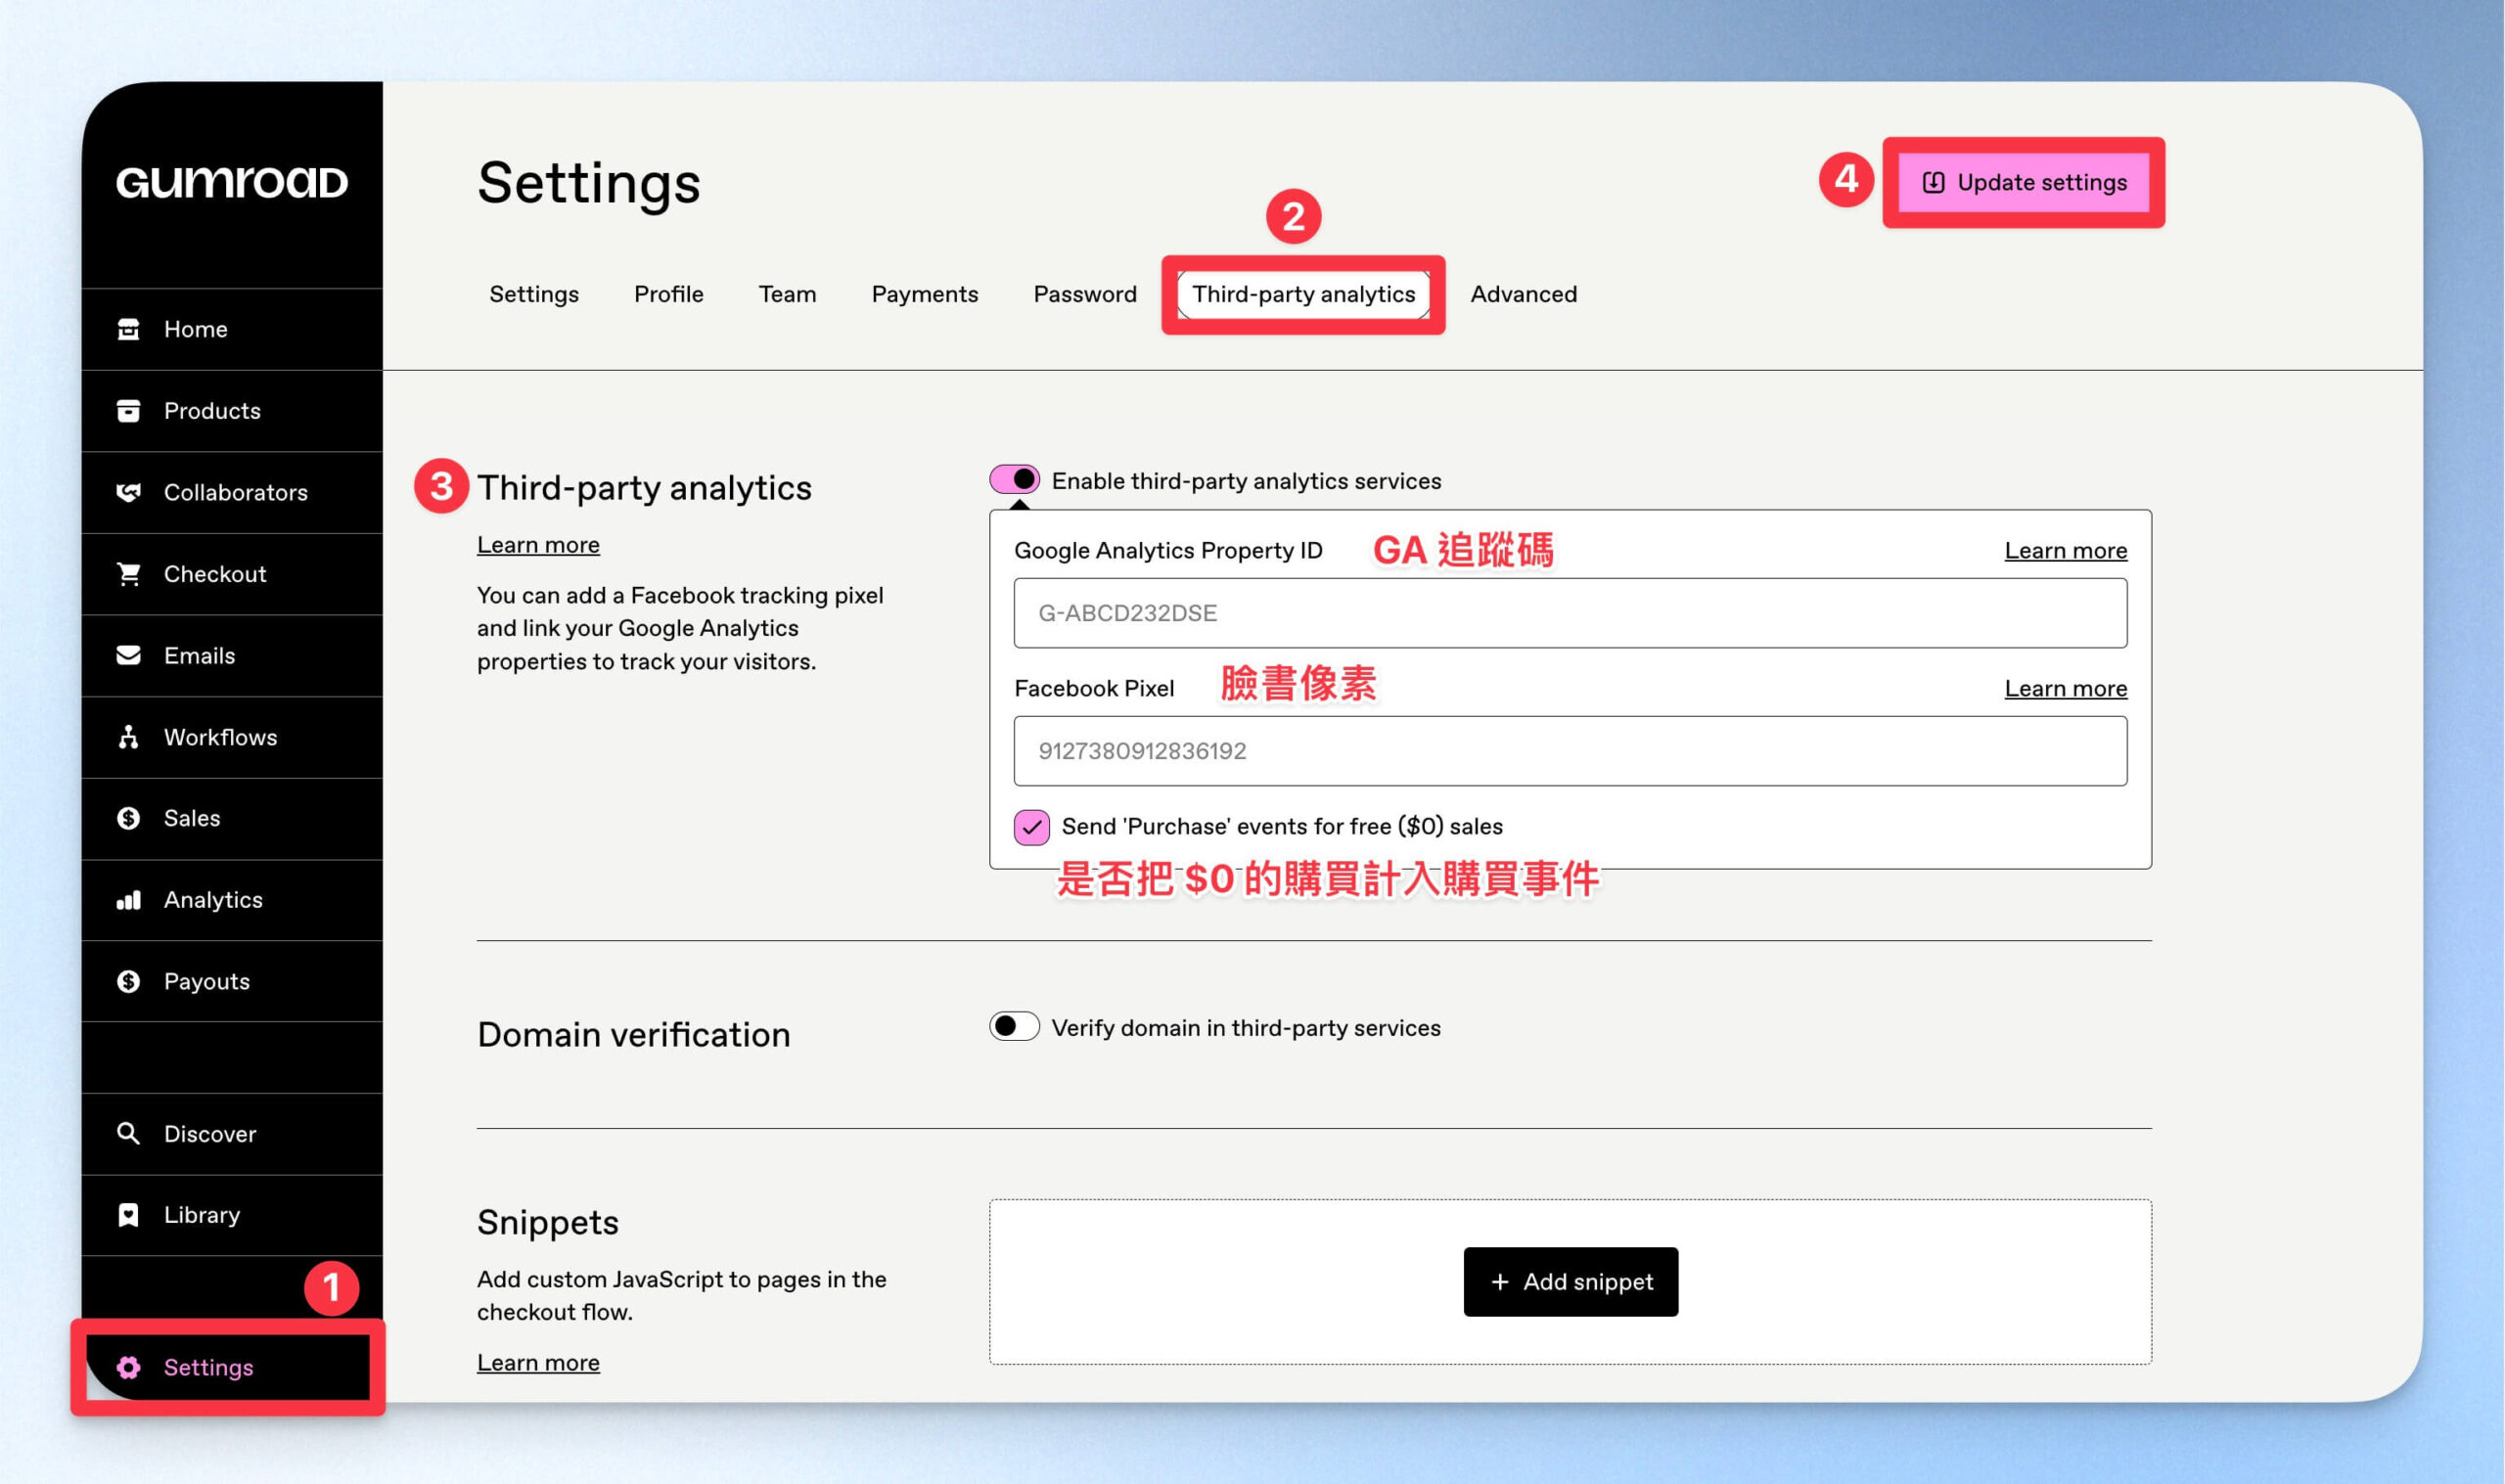Switch to the Password tab
The height and width of the screenshot is (1484, 2505).
(1085, 294)
